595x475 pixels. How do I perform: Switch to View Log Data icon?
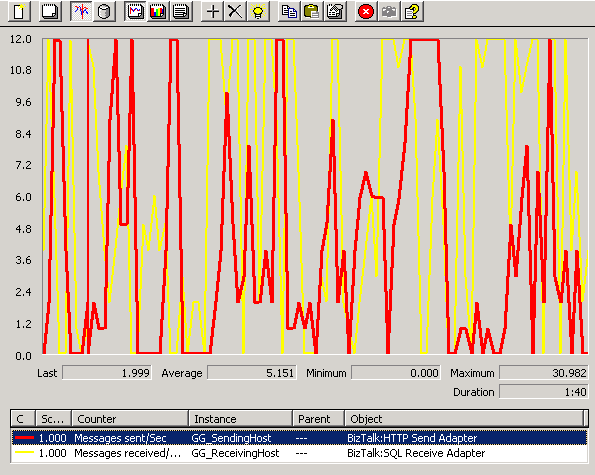click(104, 12)
